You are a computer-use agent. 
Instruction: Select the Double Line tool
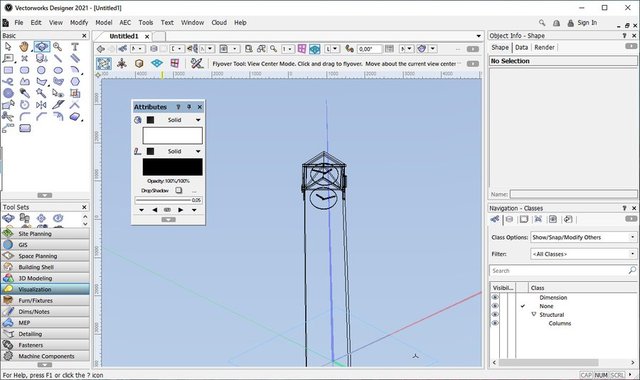tap(75, 58)
